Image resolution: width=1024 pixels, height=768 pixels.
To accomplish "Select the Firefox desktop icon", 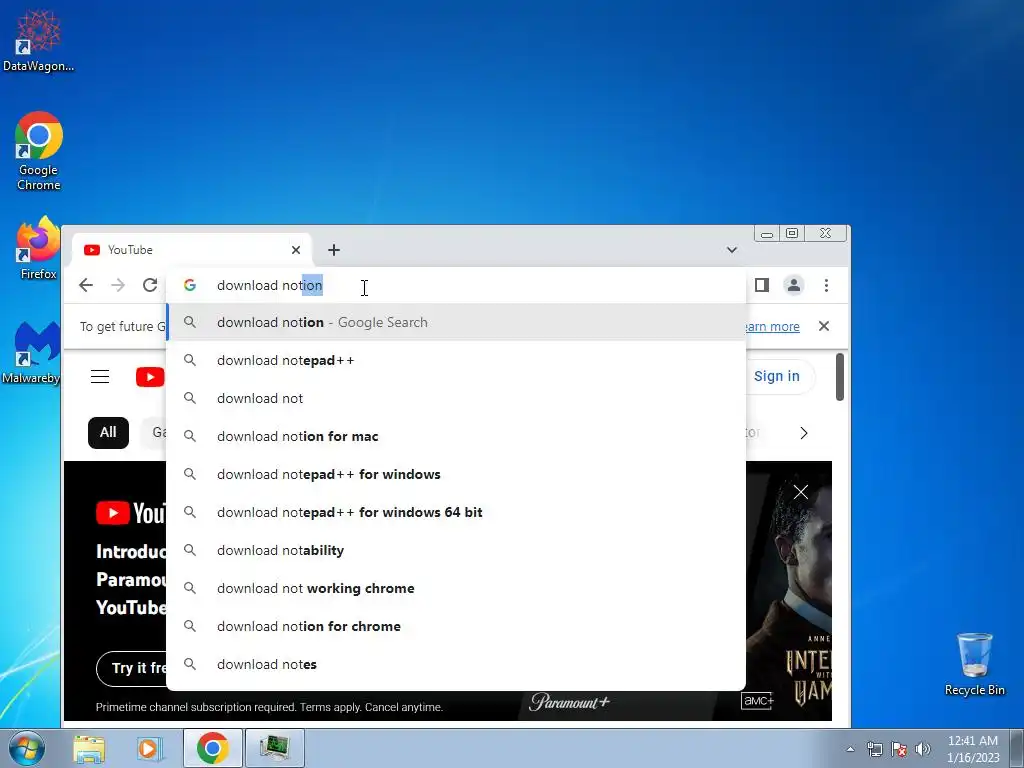I will click(x=38, y=248).
